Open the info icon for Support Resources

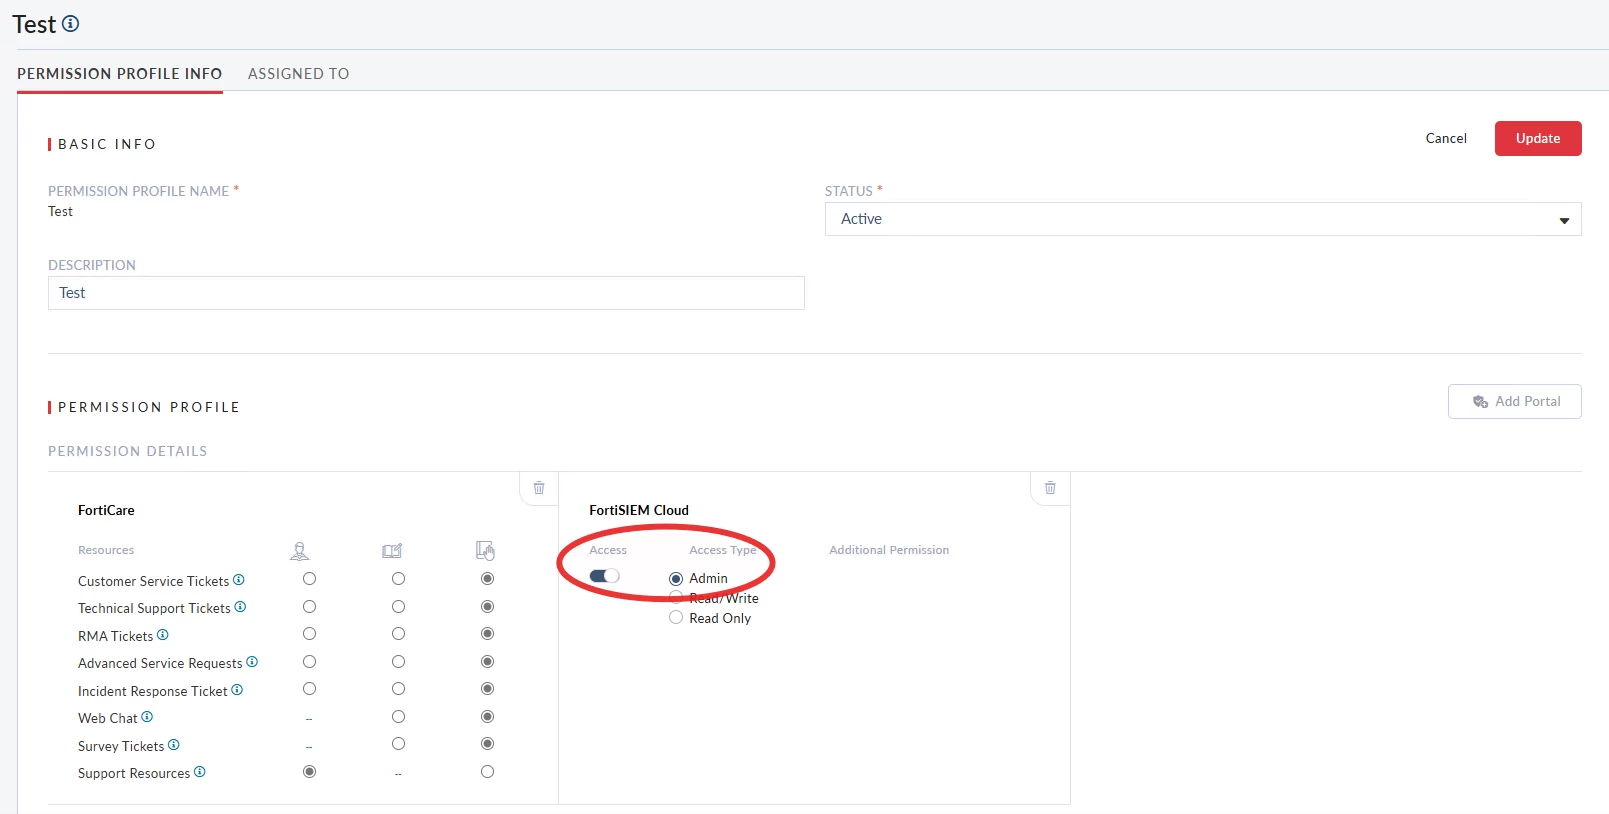tap(200, 772)
